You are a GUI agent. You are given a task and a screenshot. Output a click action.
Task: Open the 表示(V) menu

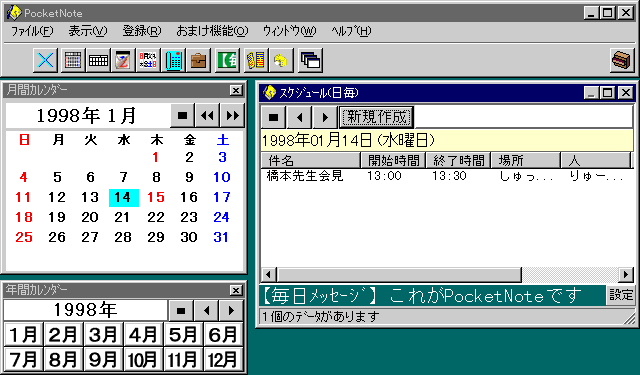tap(87, 31)
